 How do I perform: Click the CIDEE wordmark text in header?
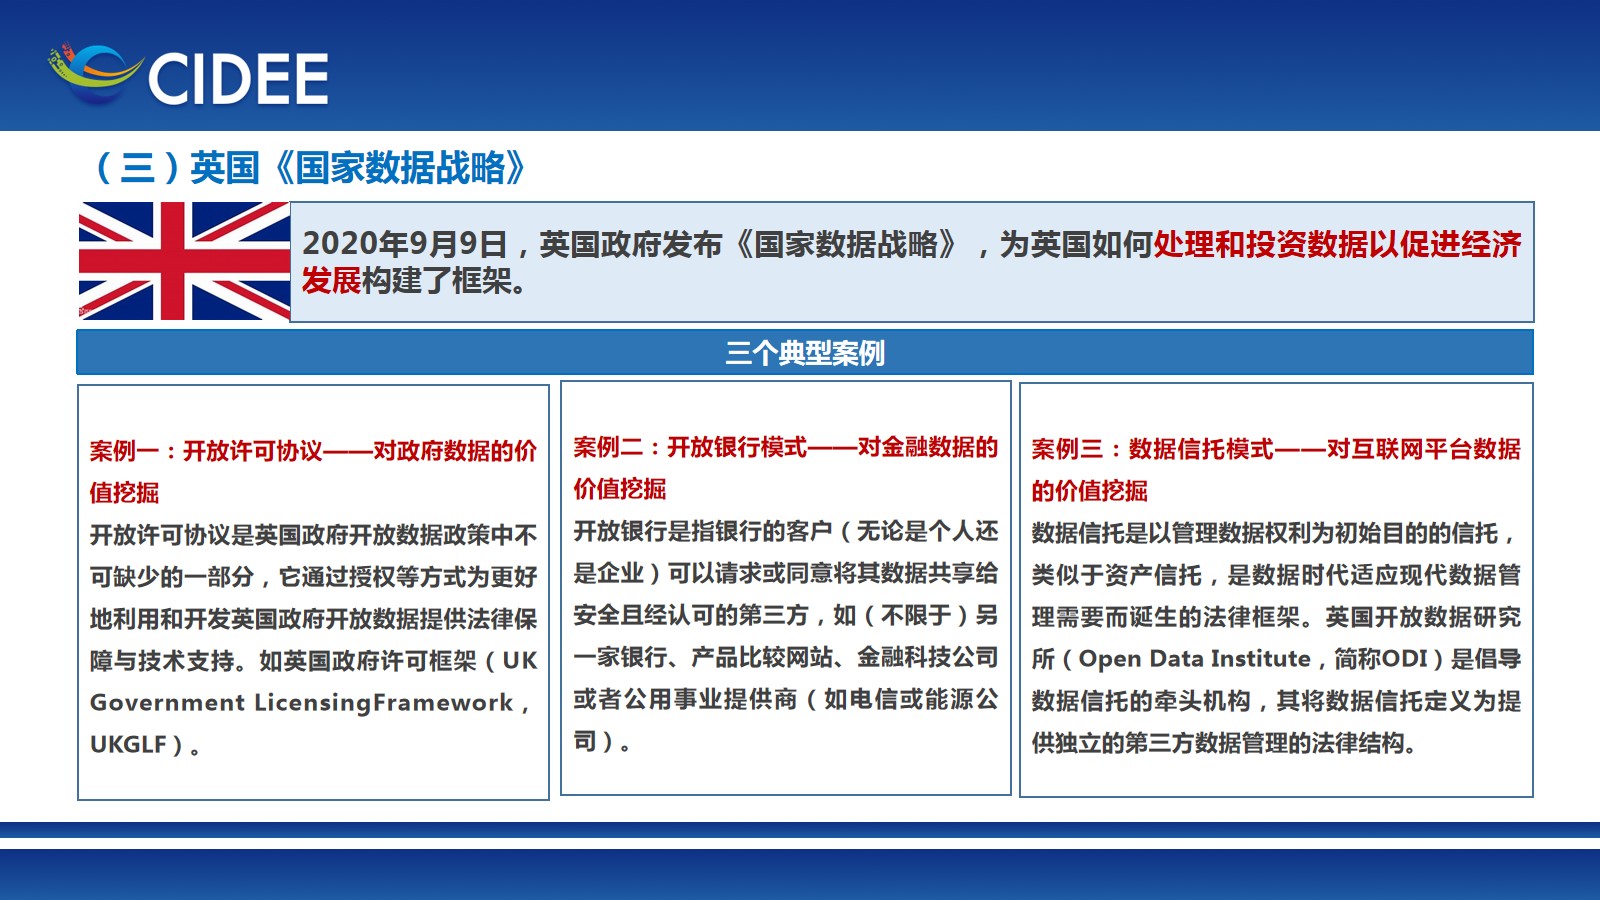tap(238, 80)
